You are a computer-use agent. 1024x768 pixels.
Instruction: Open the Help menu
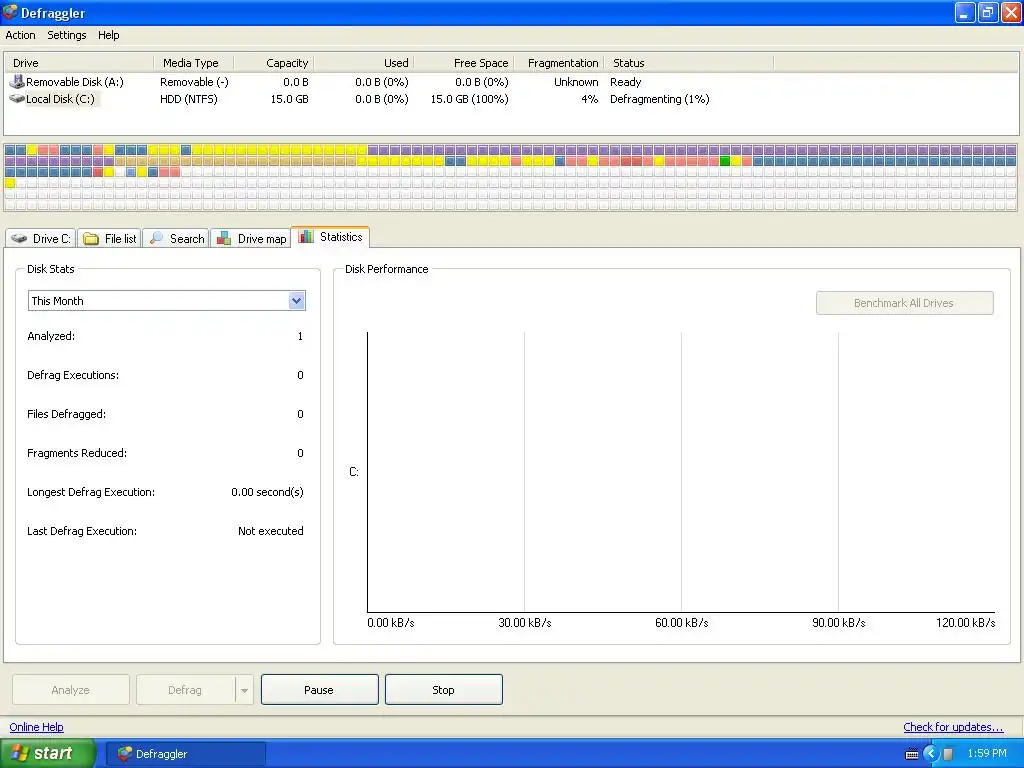click(x=108, y=35)
